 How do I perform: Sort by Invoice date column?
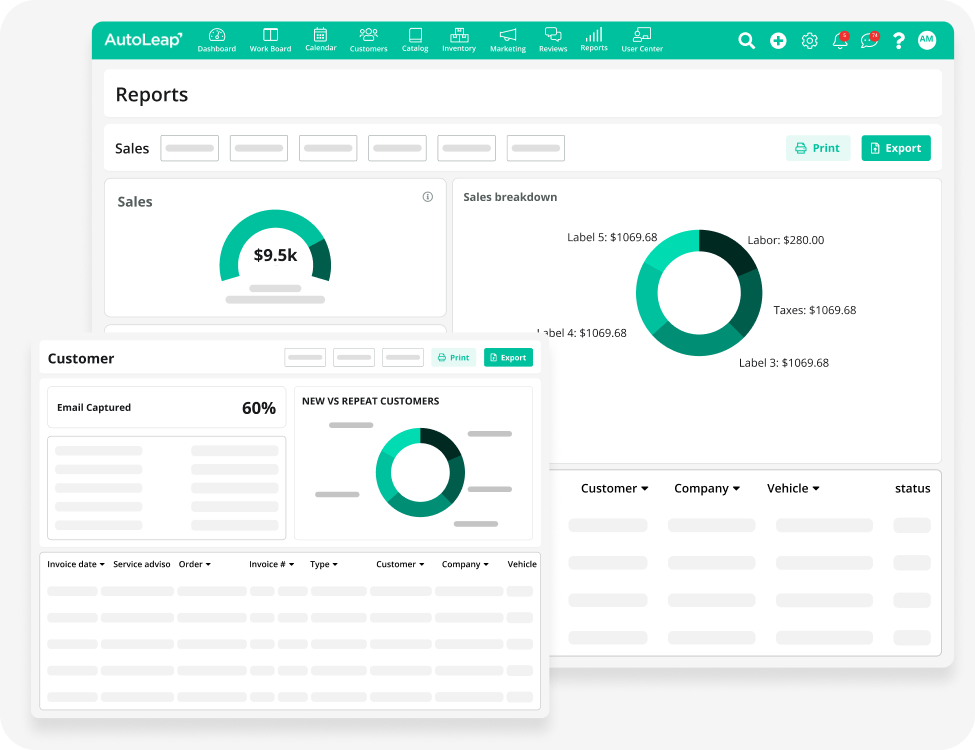click(76, 564)
